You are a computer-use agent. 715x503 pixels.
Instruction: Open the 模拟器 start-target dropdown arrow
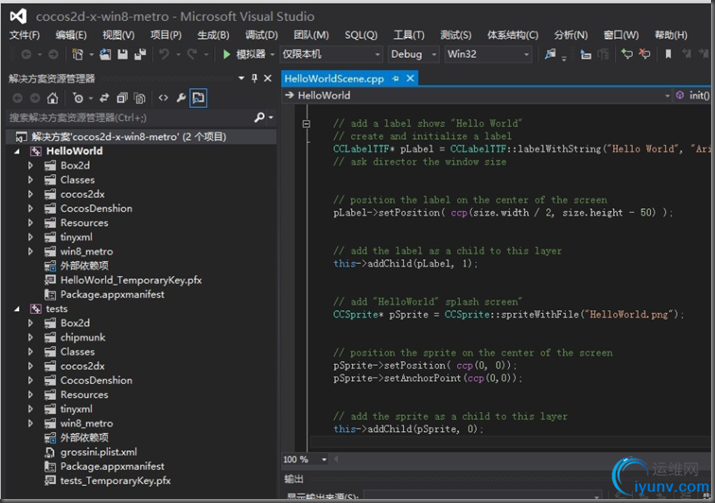tap(272, 55)
